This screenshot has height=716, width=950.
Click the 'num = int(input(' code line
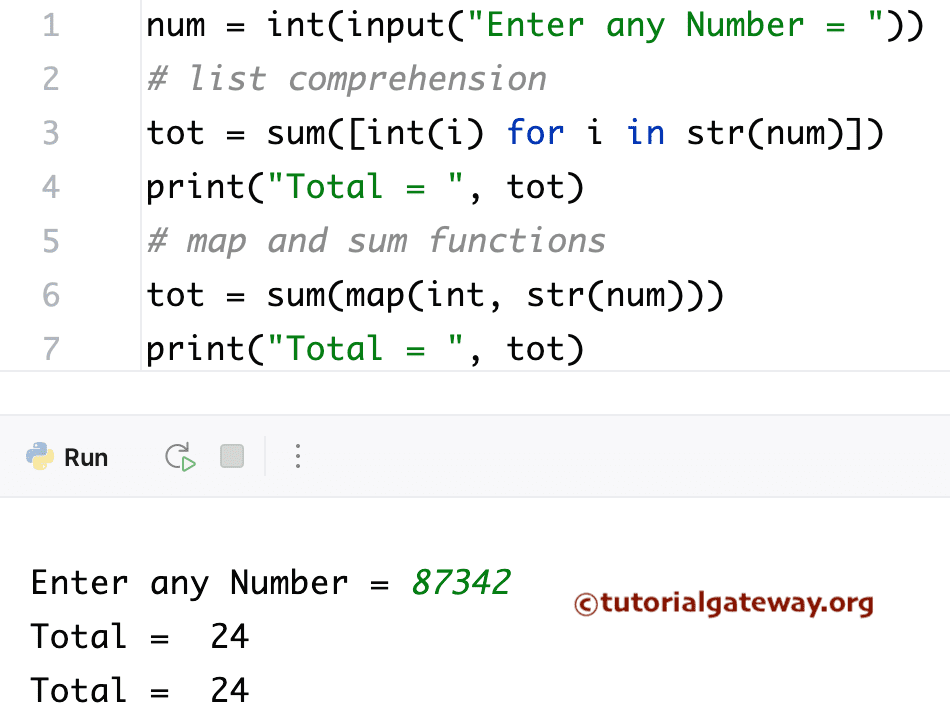pos(535,26)
